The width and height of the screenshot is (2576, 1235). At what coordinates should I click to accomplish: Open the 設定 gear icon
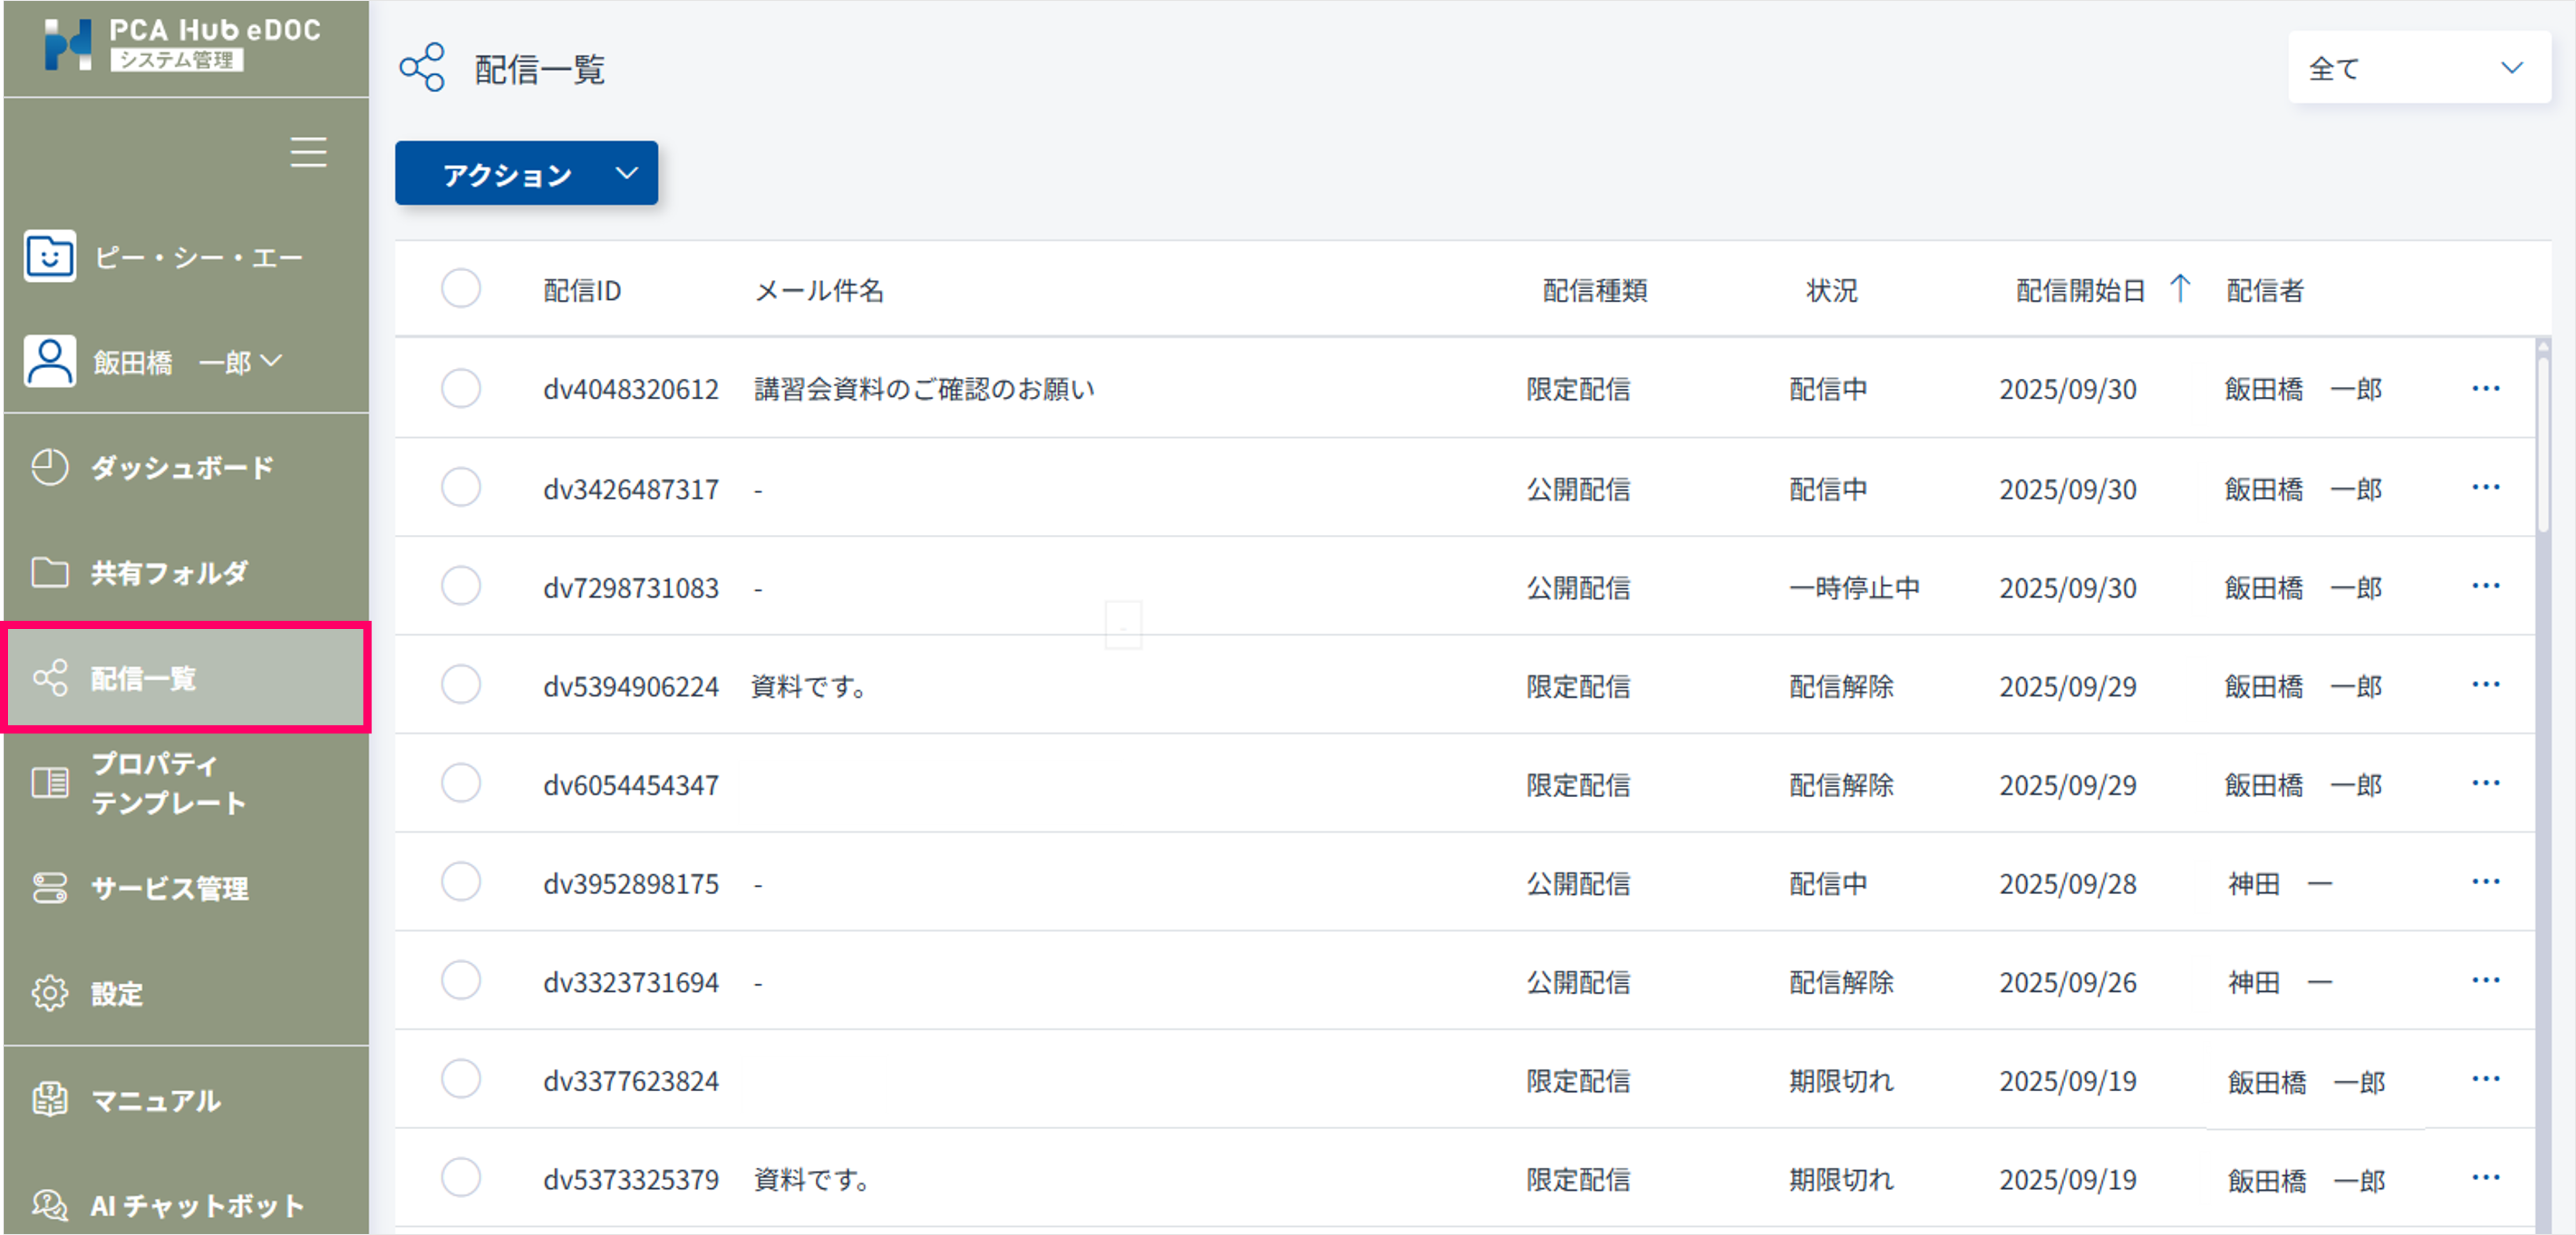click(50, 992)
